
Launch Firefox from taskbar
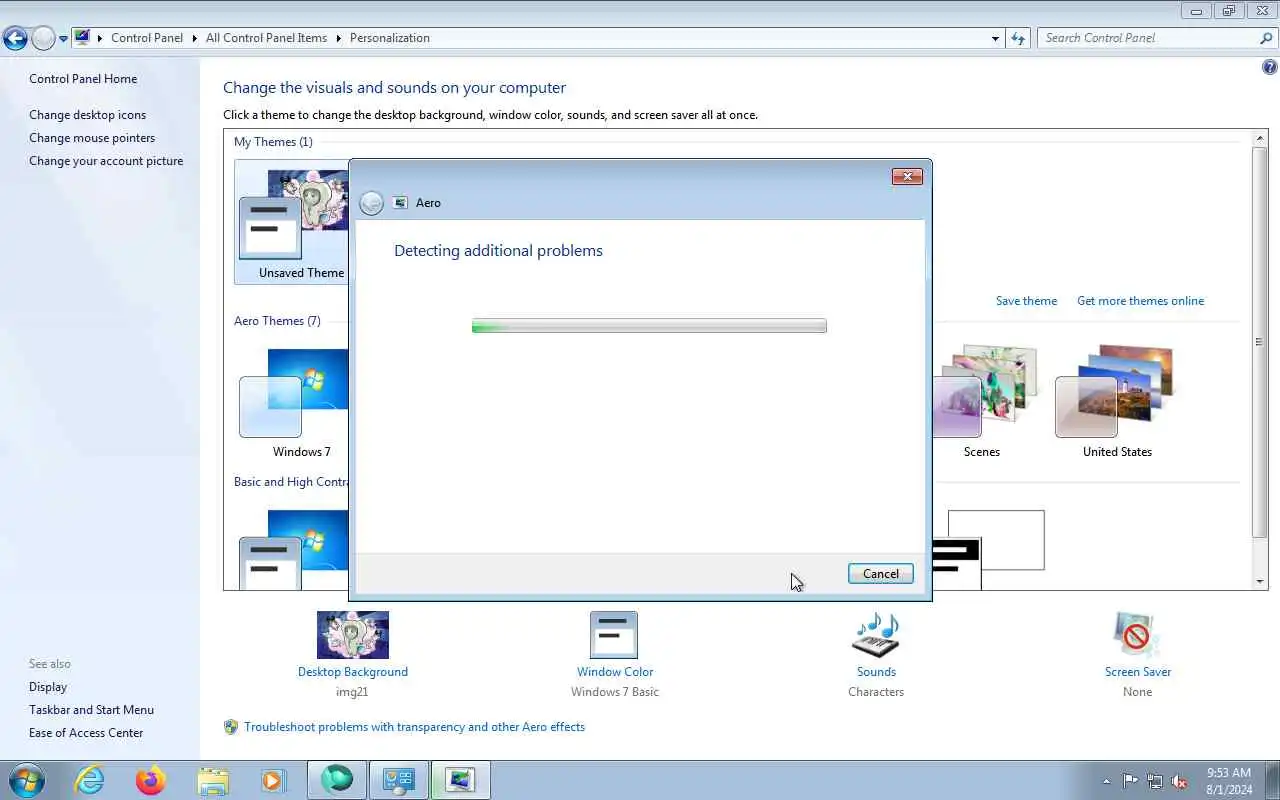coord(151,780)
